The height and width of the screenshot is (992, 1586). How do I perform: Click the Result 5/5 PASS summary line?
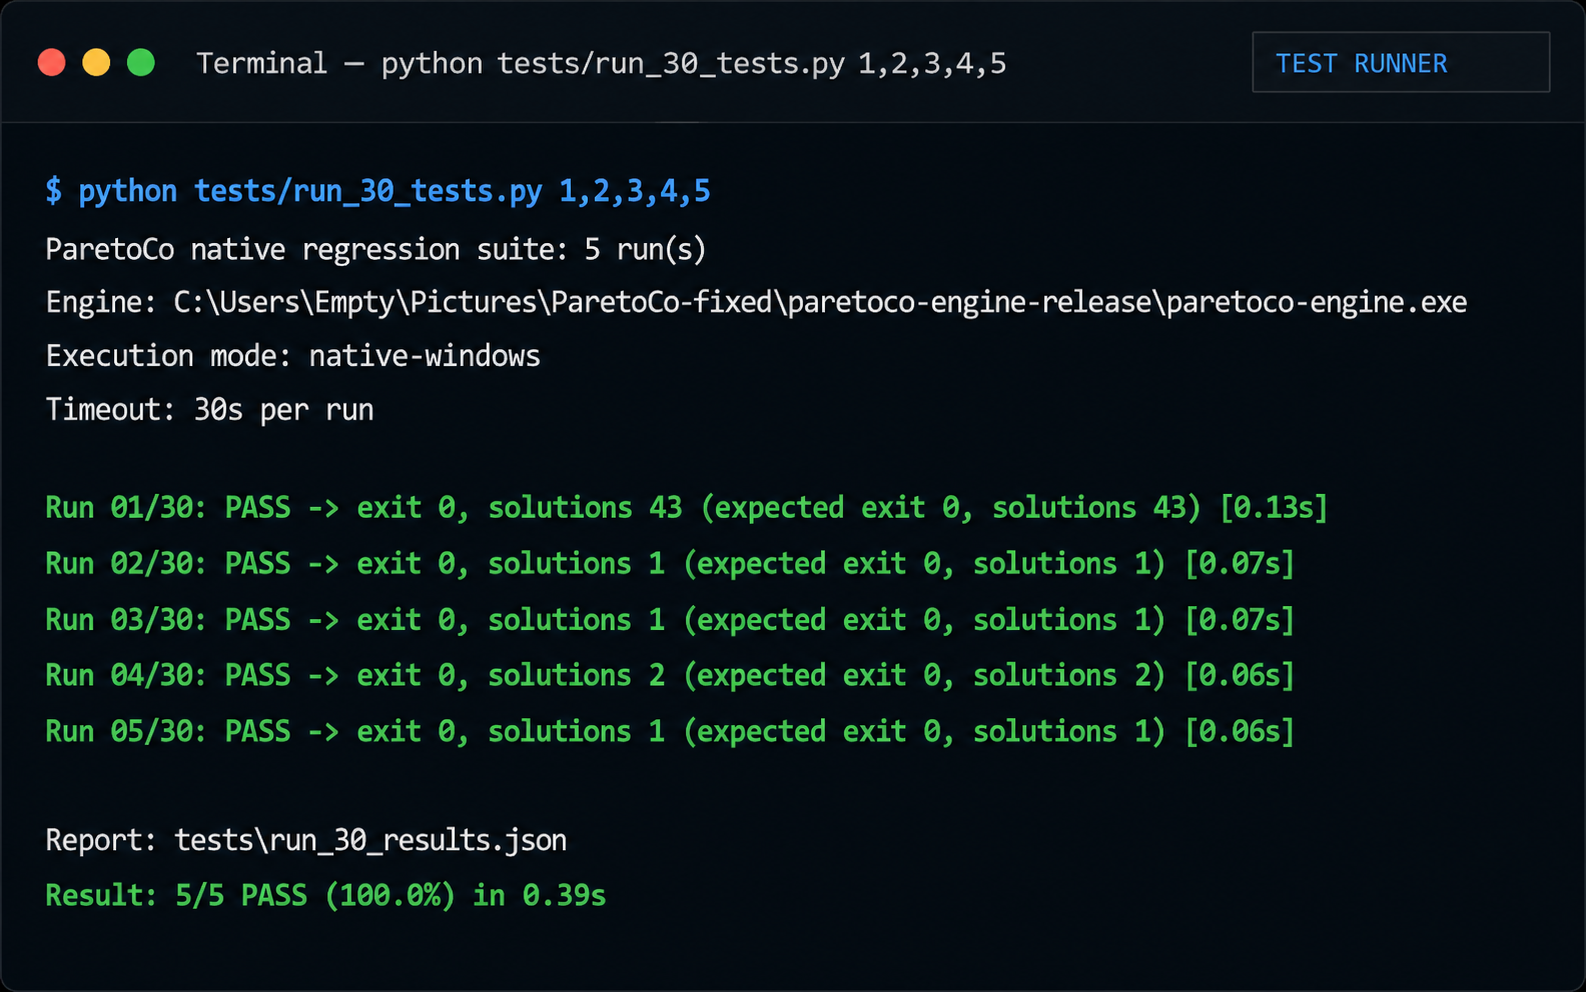tap(326, 895)
